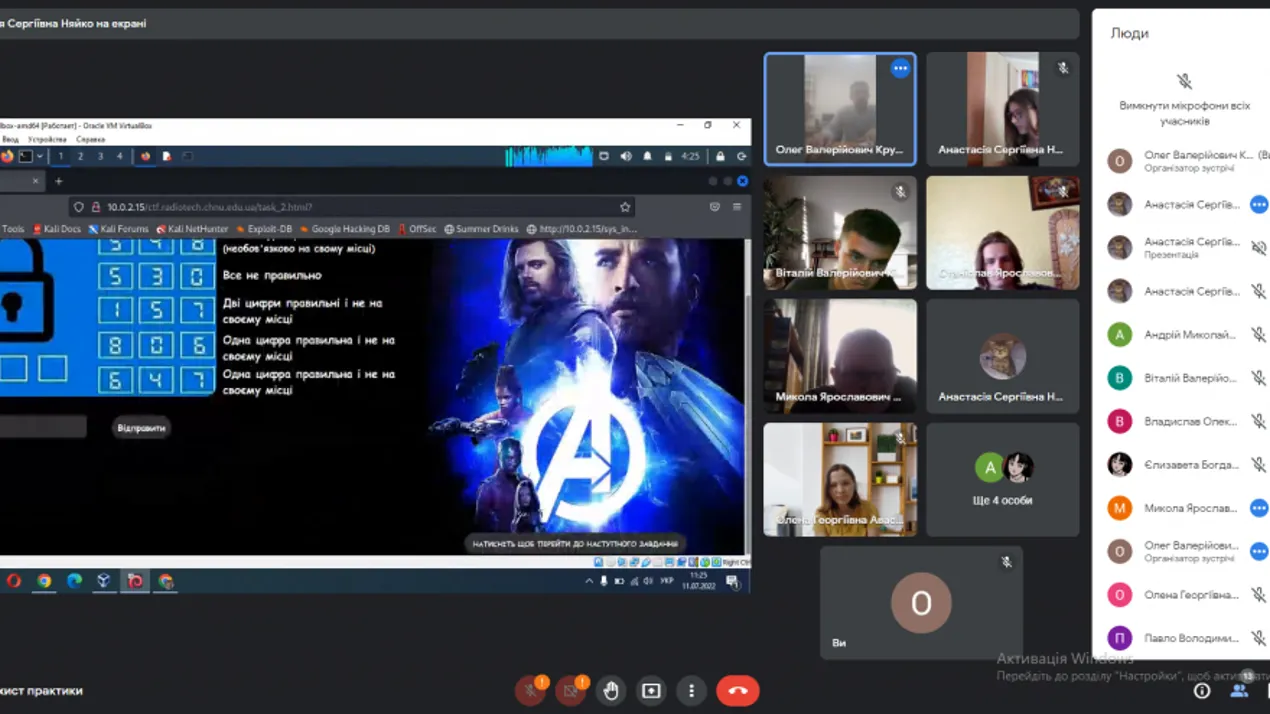
Task: Click the Kali panel logout icon
Action: [x=741, y=156]
